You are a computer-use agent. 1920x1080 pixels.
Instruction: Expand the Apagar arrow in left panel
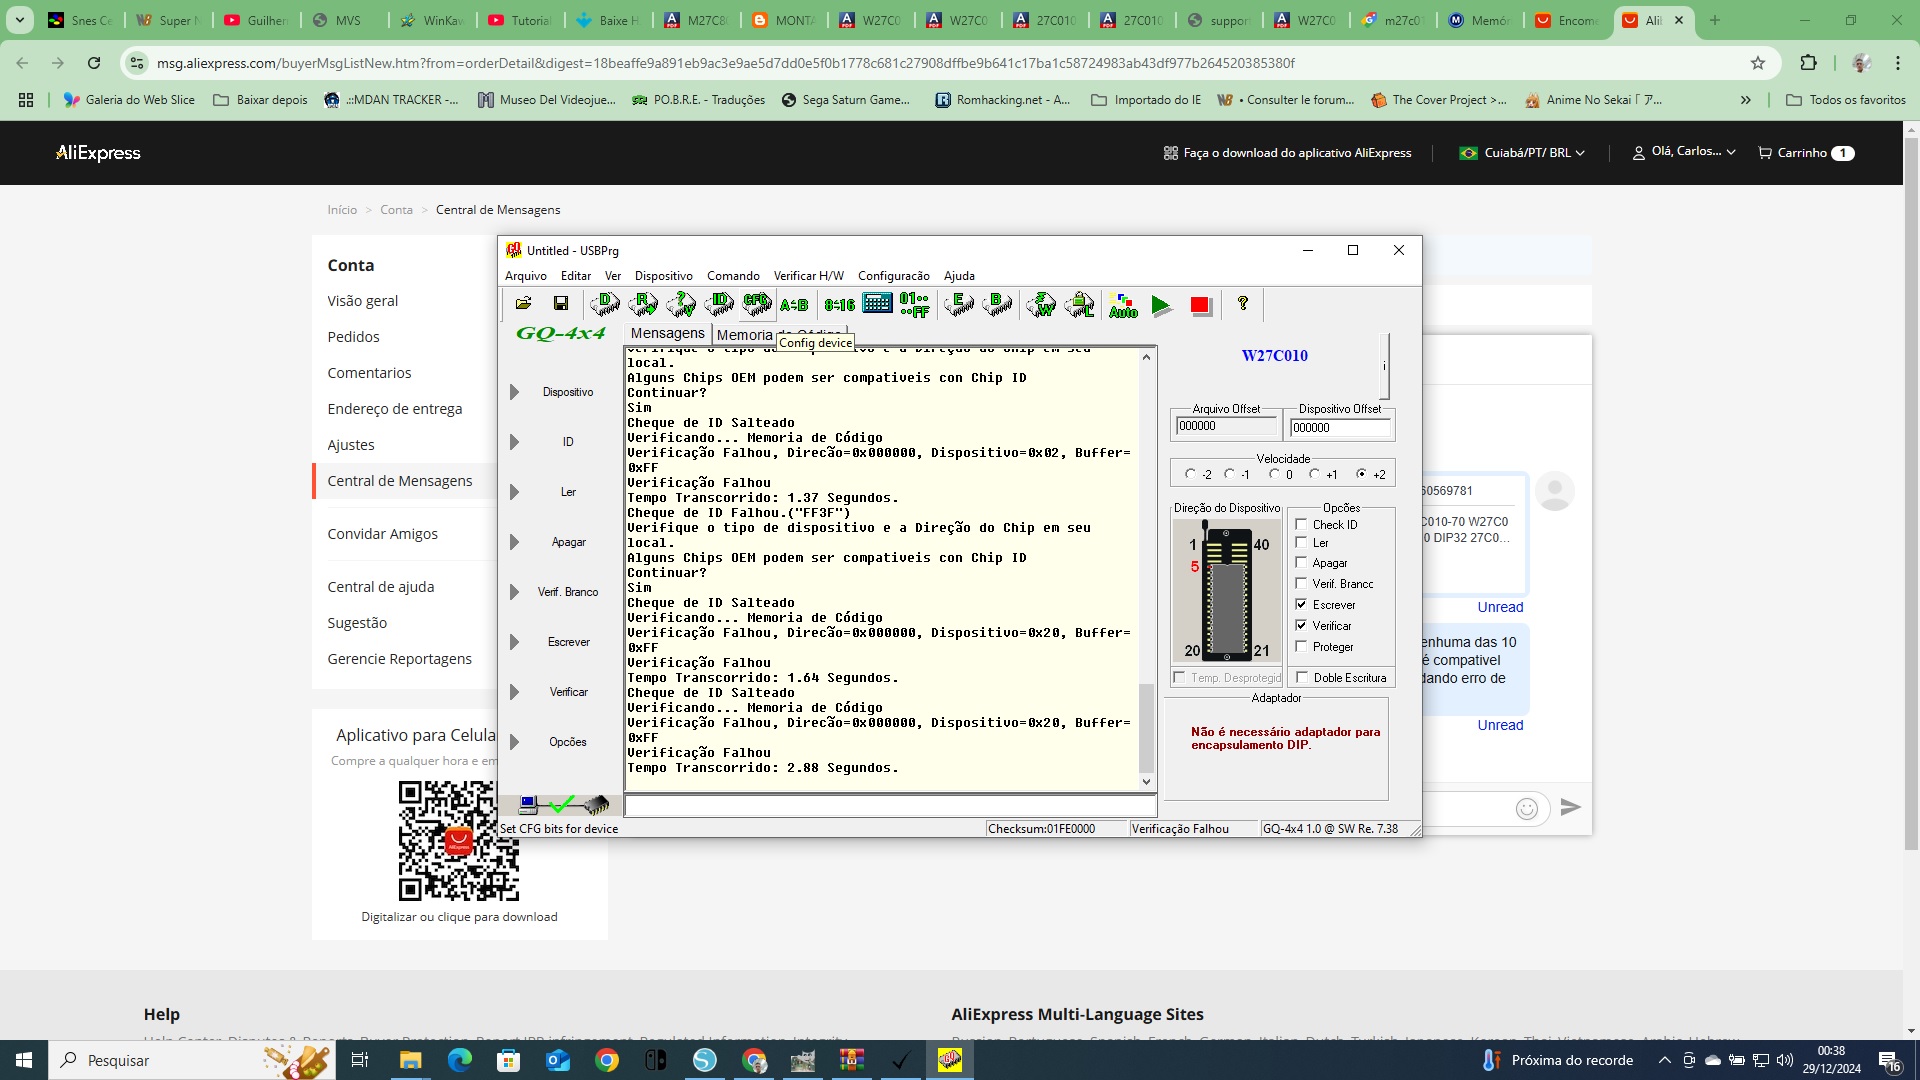(x=514, y=542)
